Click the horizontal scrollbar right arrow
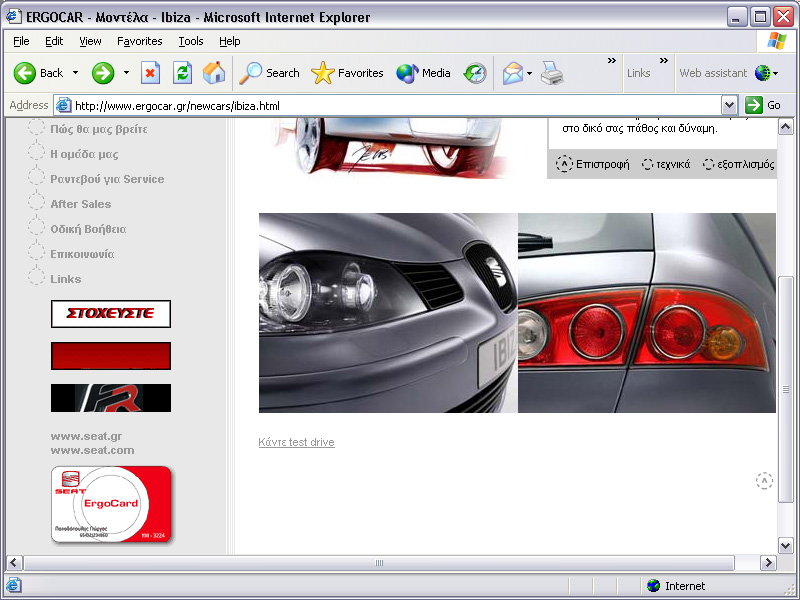Viewport: 800px width, 600px height. pyautogui.click(x=768, y=563)
